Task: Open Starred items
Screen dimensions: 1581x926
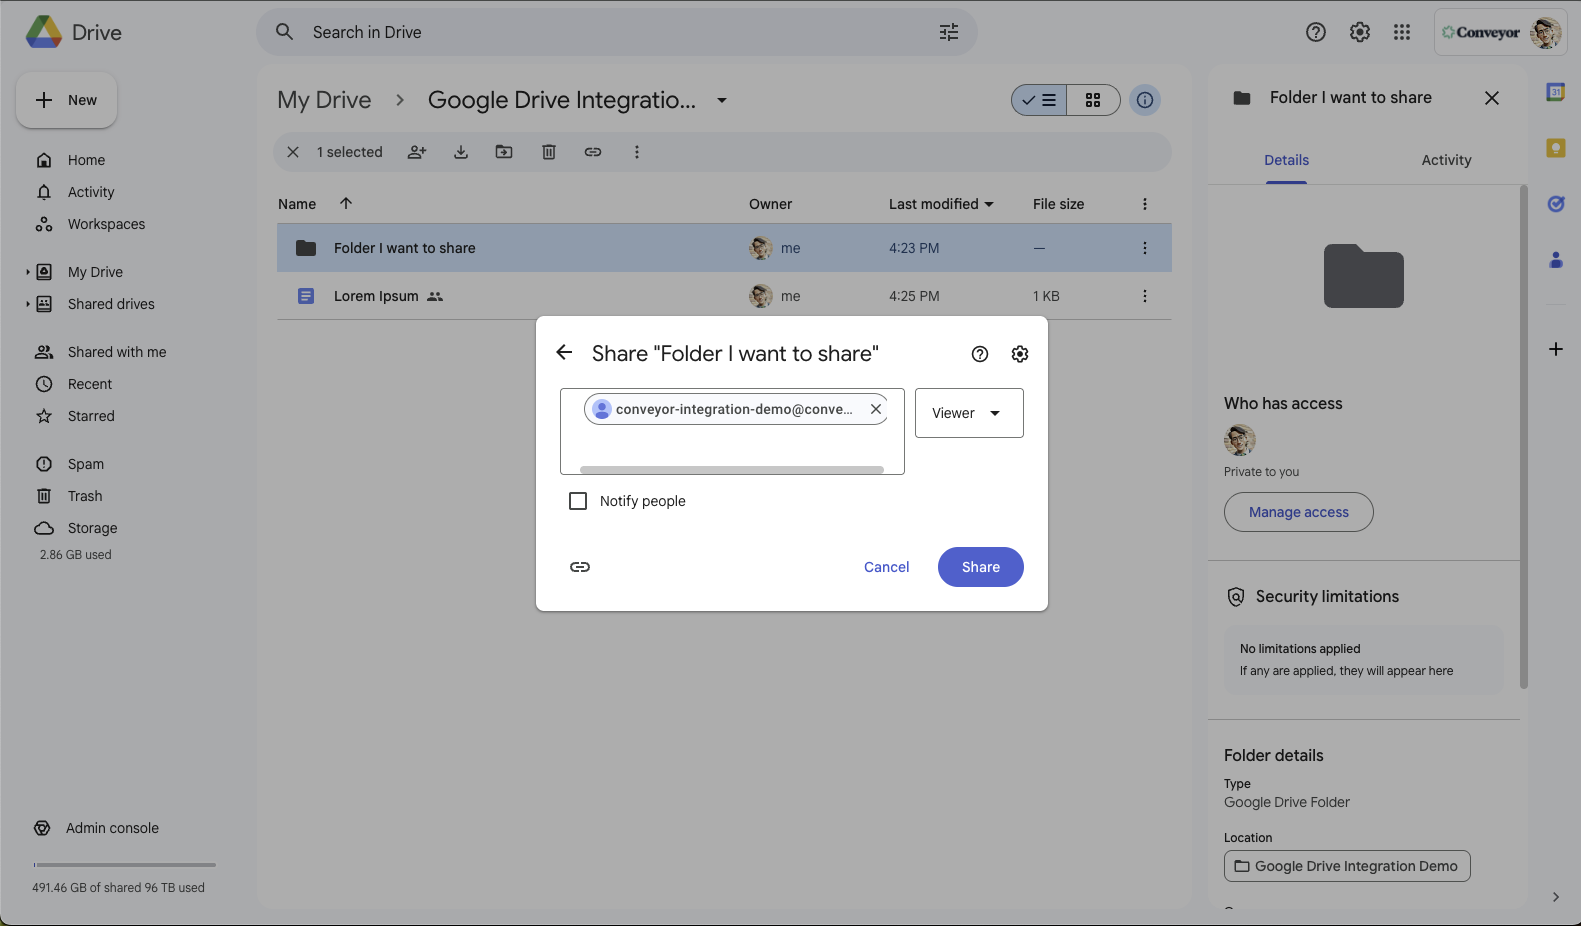Action: (x=91, y=416)
